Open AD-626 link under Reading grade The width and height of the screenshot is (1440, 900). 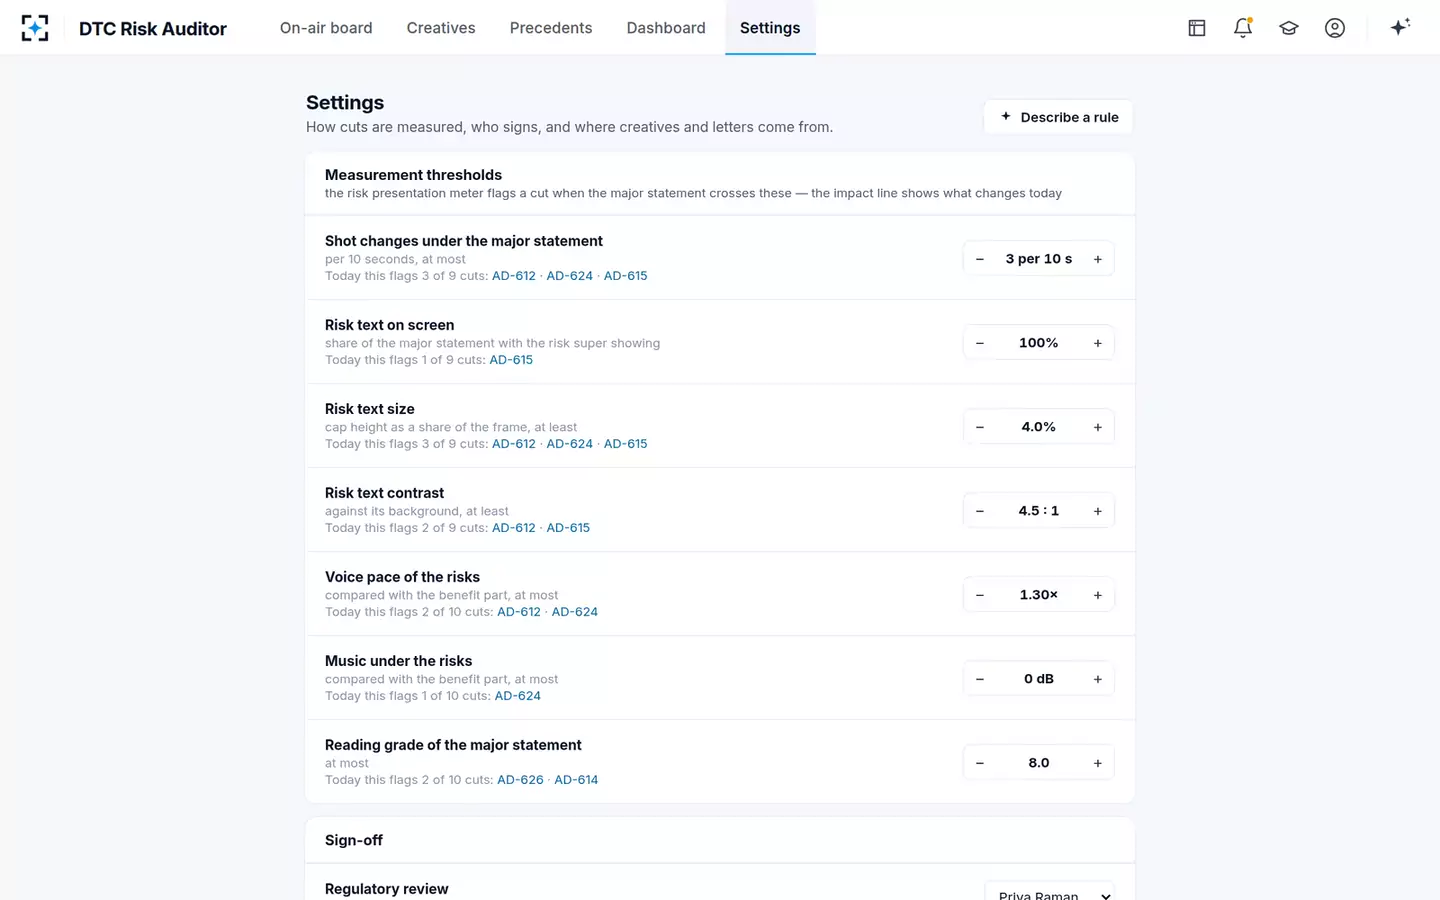pos(520,780)
